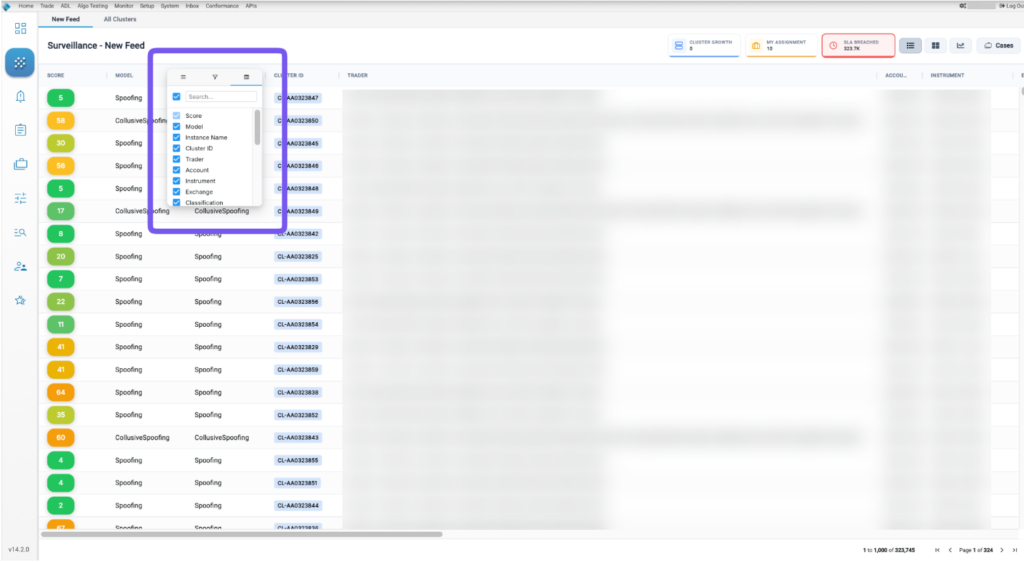Open cluster CL-AA0323825 link

tap(298, 257)
